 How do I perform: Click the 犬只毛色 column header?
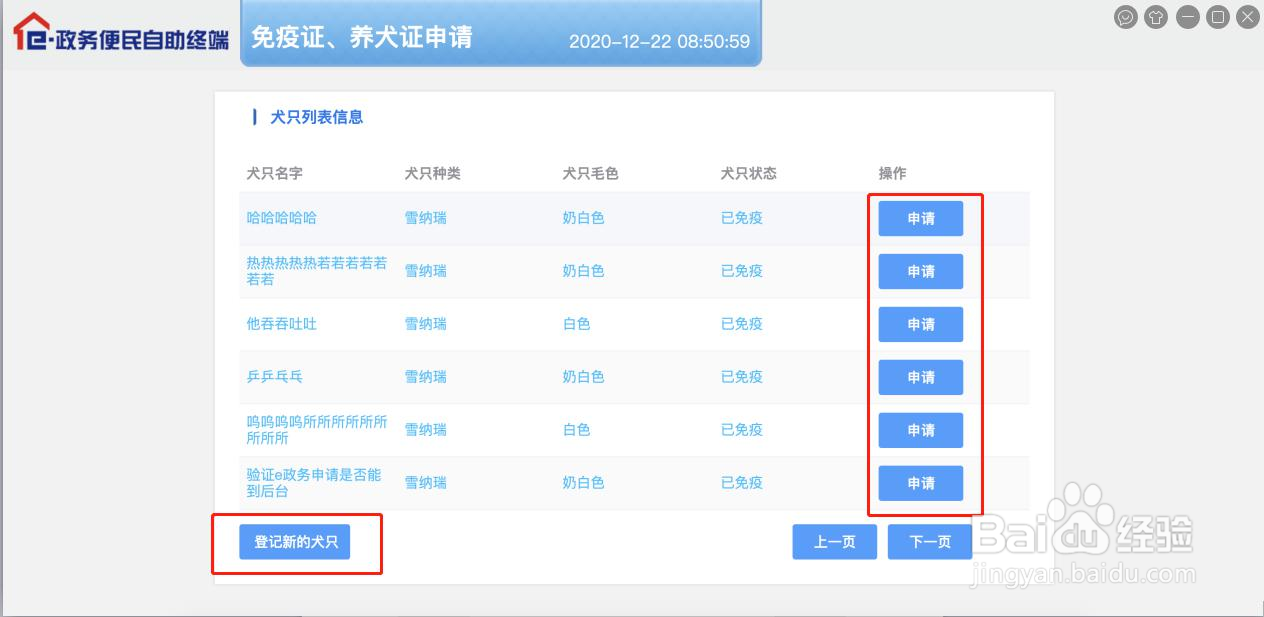tap(591, 173)
